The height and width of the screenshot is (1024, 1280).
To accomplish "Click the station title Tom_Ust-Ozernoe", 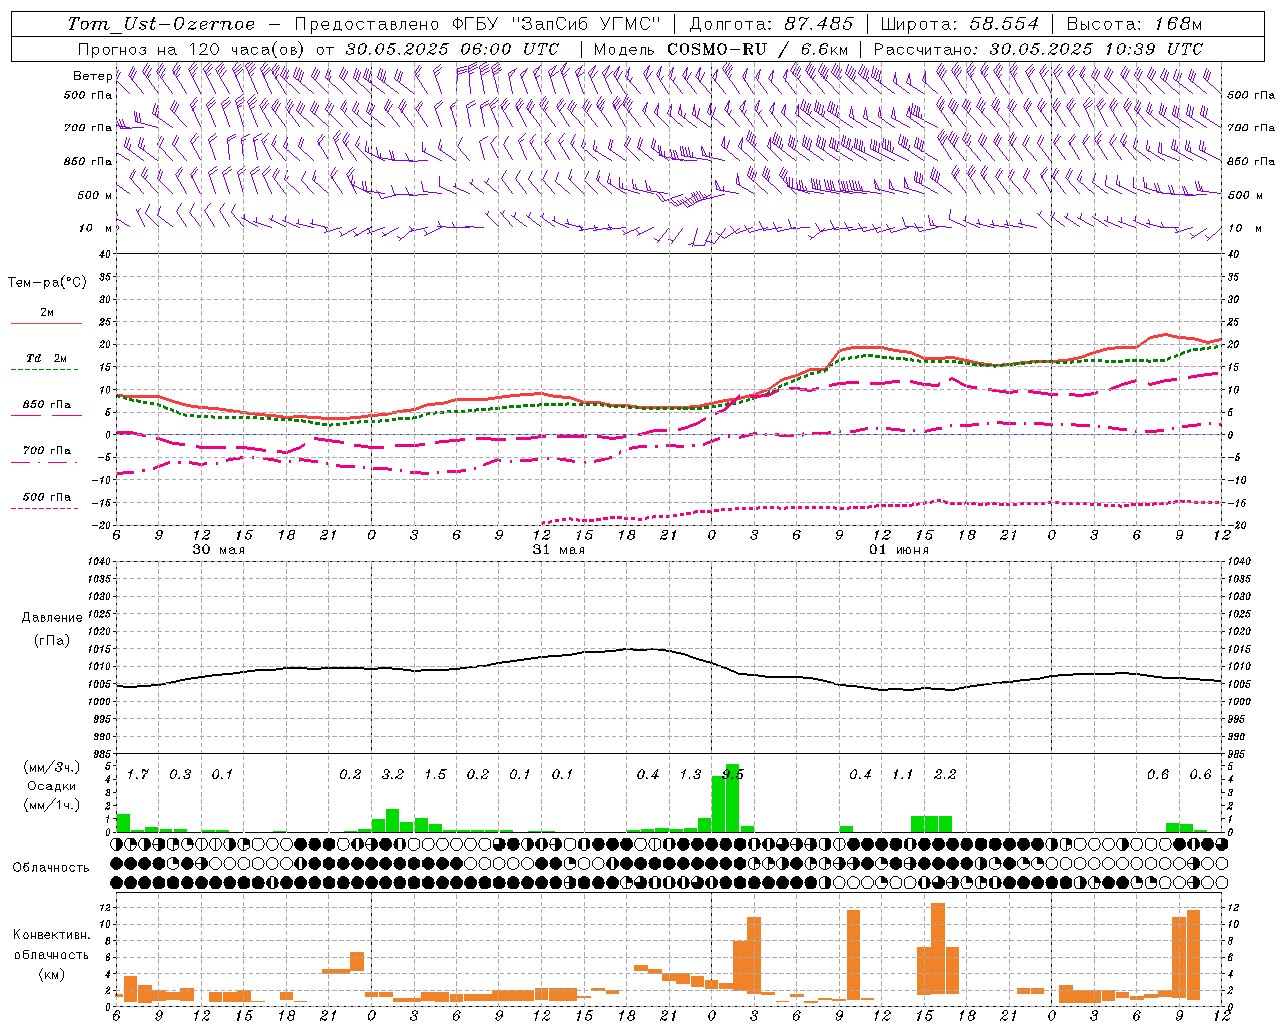I will [x=161, y=24].
